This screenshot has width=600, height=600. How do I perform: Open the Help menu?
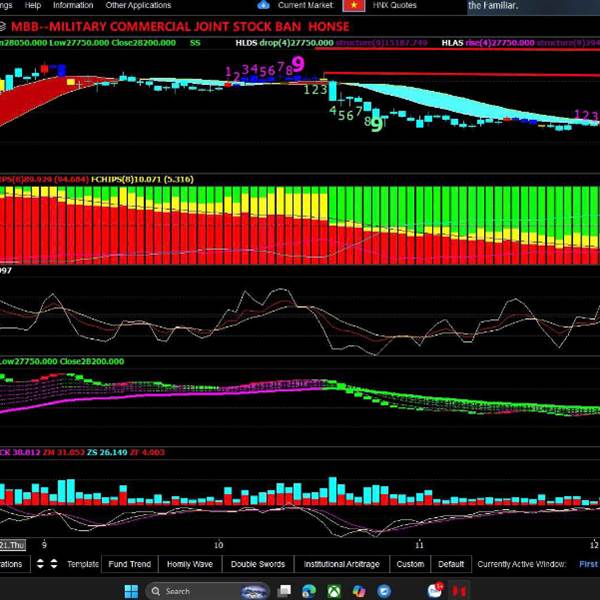click(x=33, y=5)
